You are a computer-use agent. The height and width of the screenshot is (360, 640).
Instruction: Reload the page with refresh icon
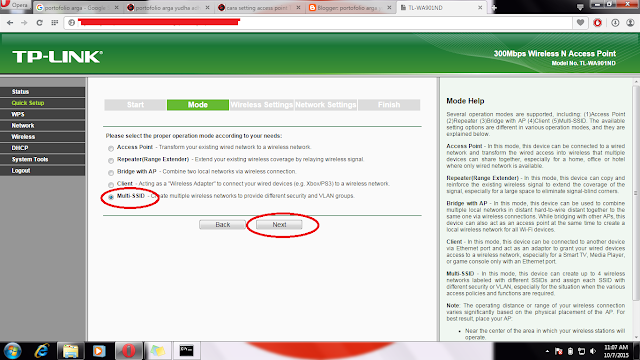click(x=39, y=23)
